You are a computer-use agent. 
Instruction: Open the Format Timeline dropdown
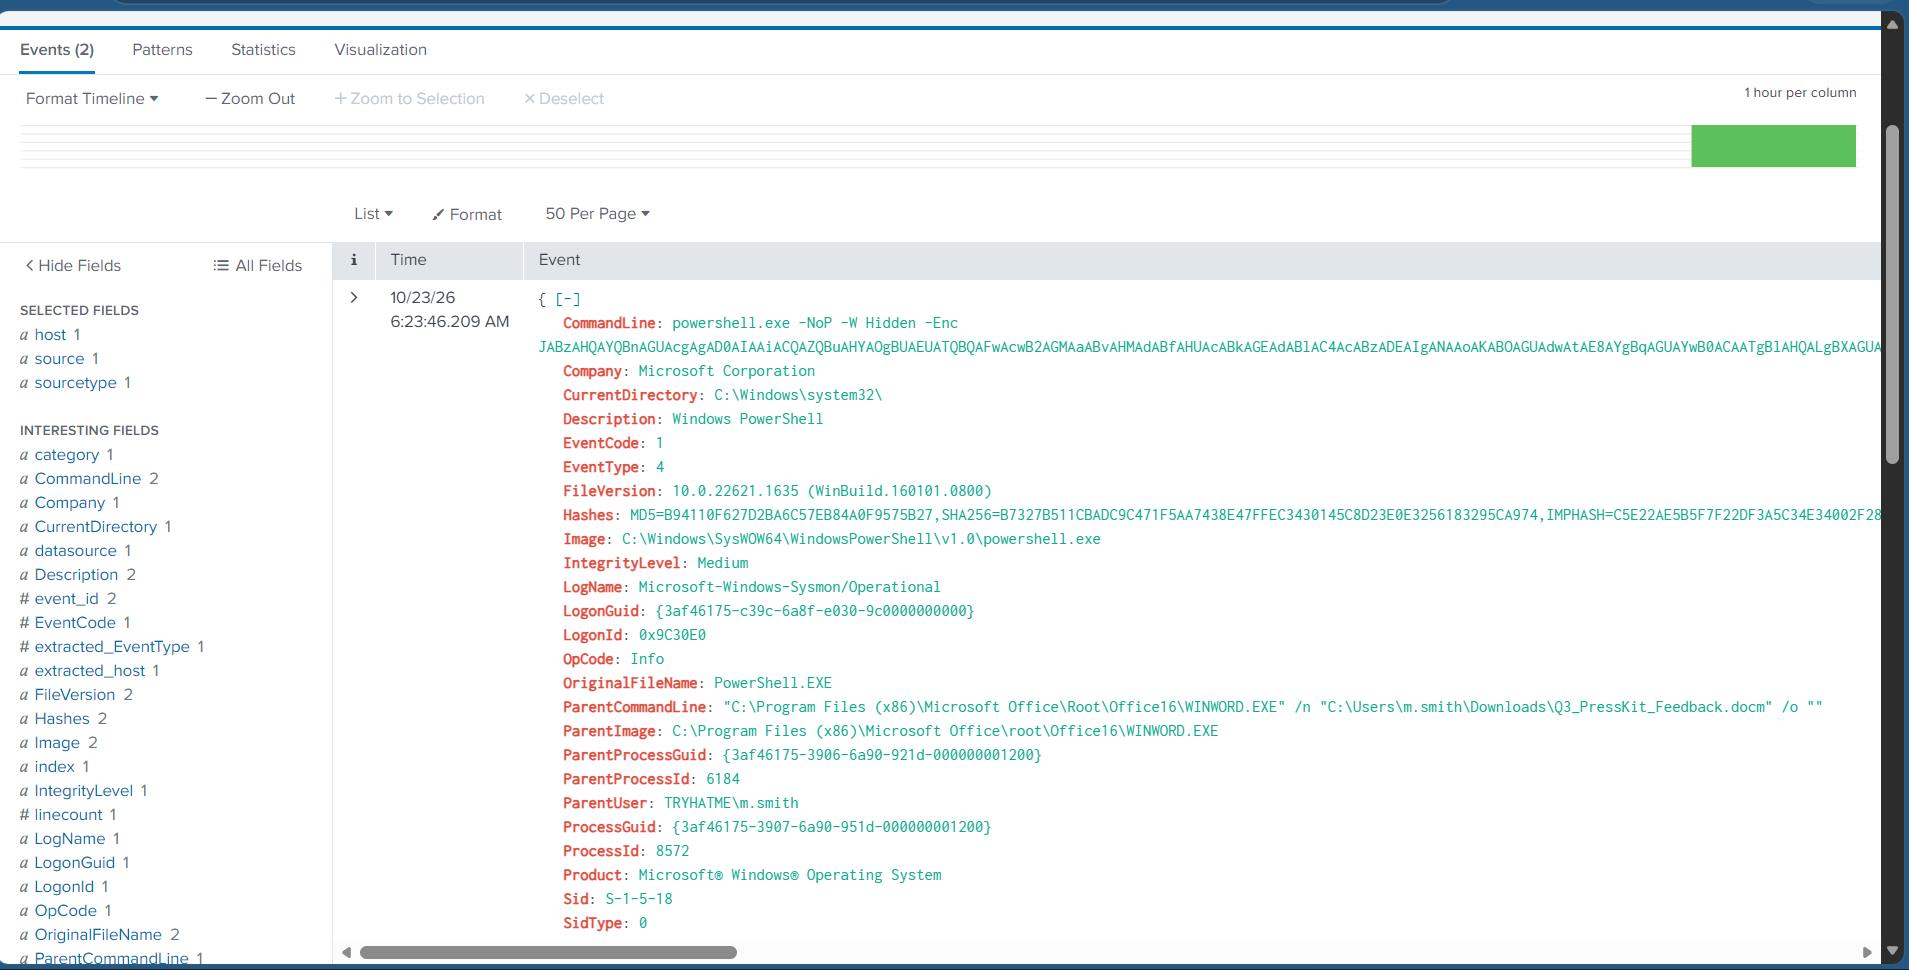[92, 98]
